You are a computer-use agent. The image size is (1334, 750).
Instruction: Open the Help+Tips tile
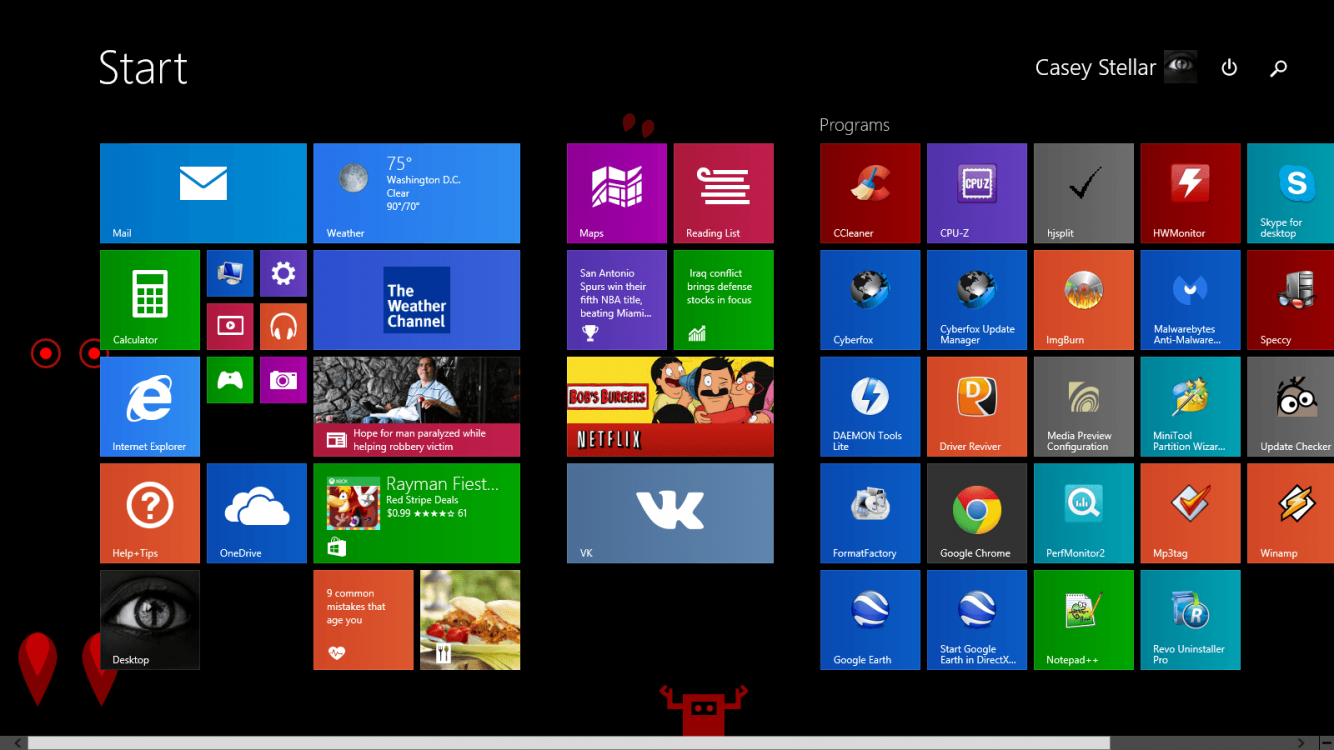click(x=150, y=513)
